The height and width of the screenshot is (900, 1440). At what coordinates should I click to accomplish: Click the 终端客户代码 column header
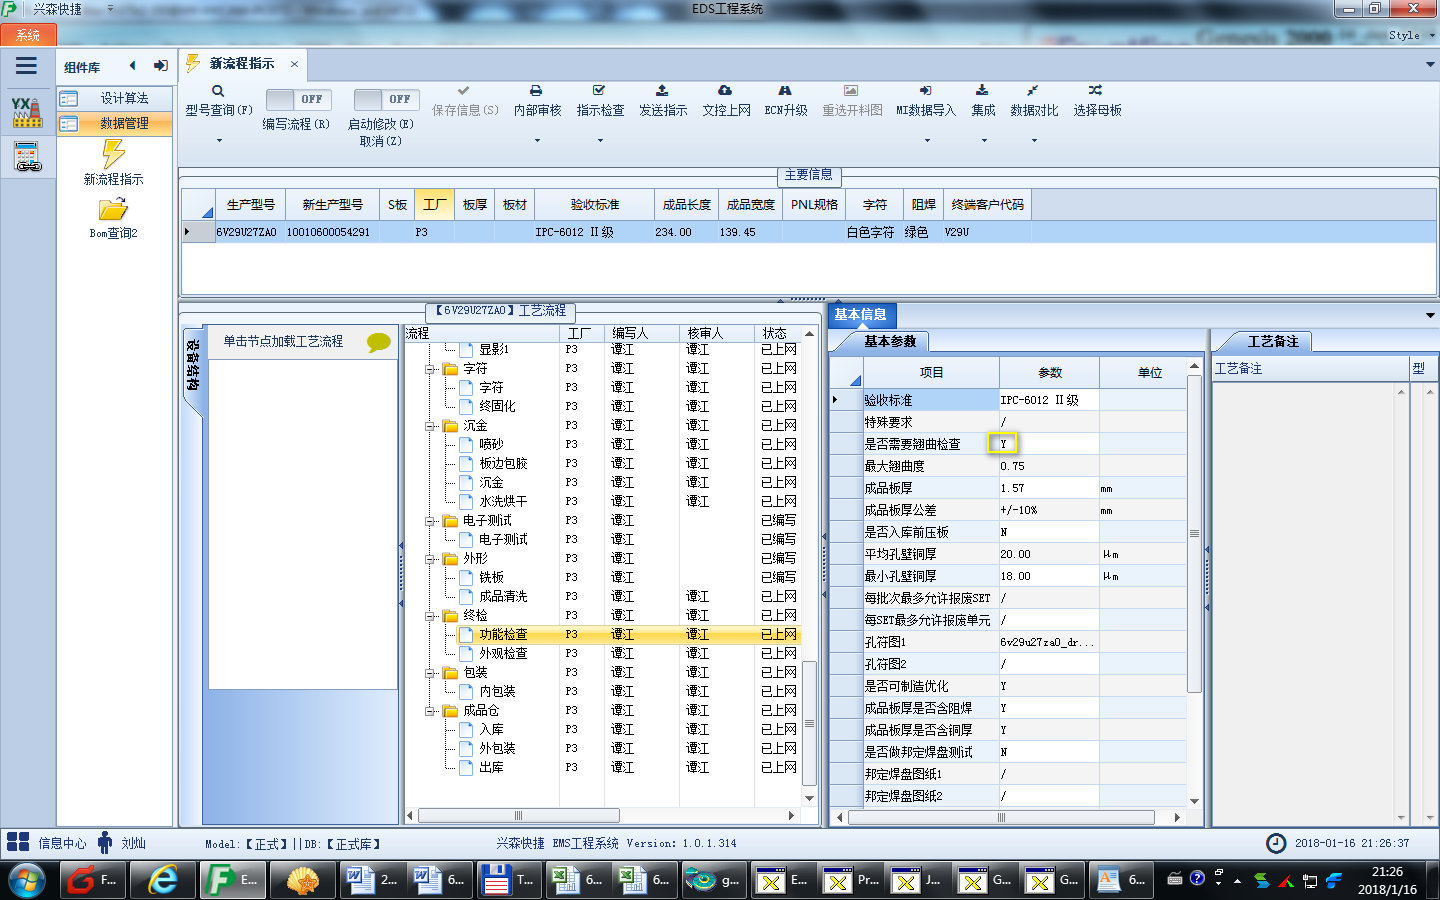(987, 205)
